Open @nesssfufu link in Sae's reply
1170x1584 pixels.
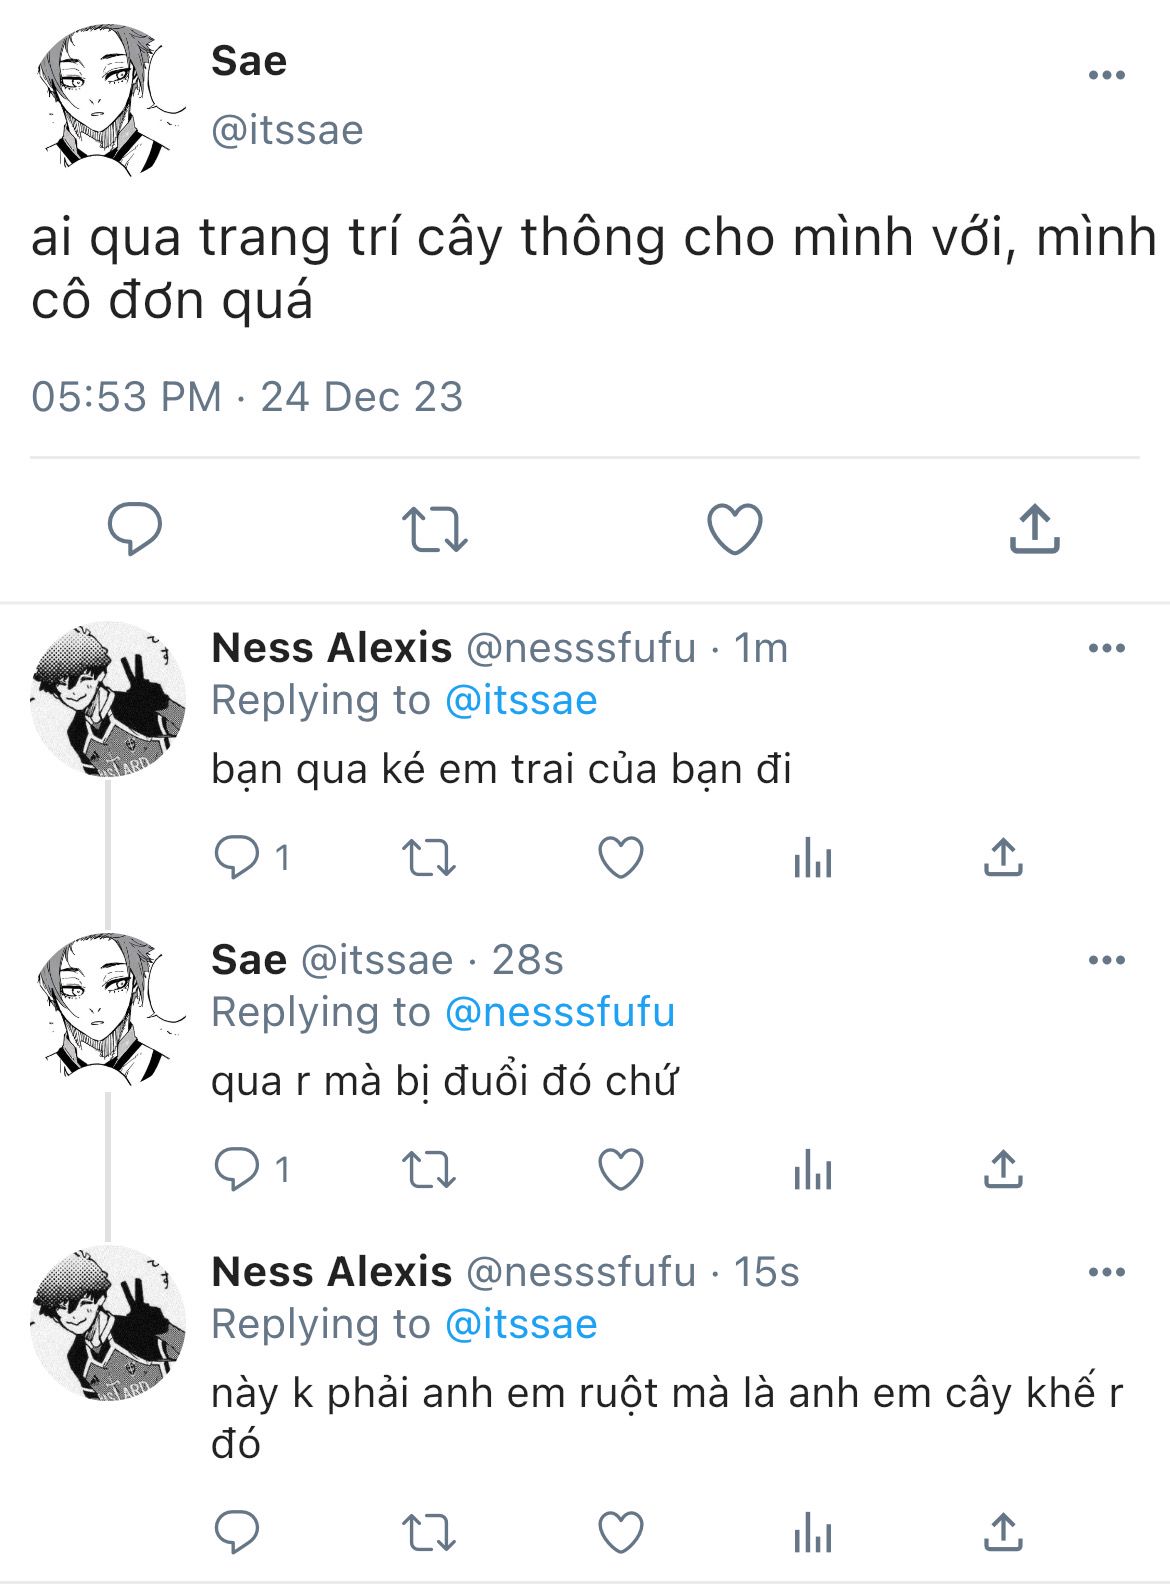pyautogui.click(x=560, y=1012)
